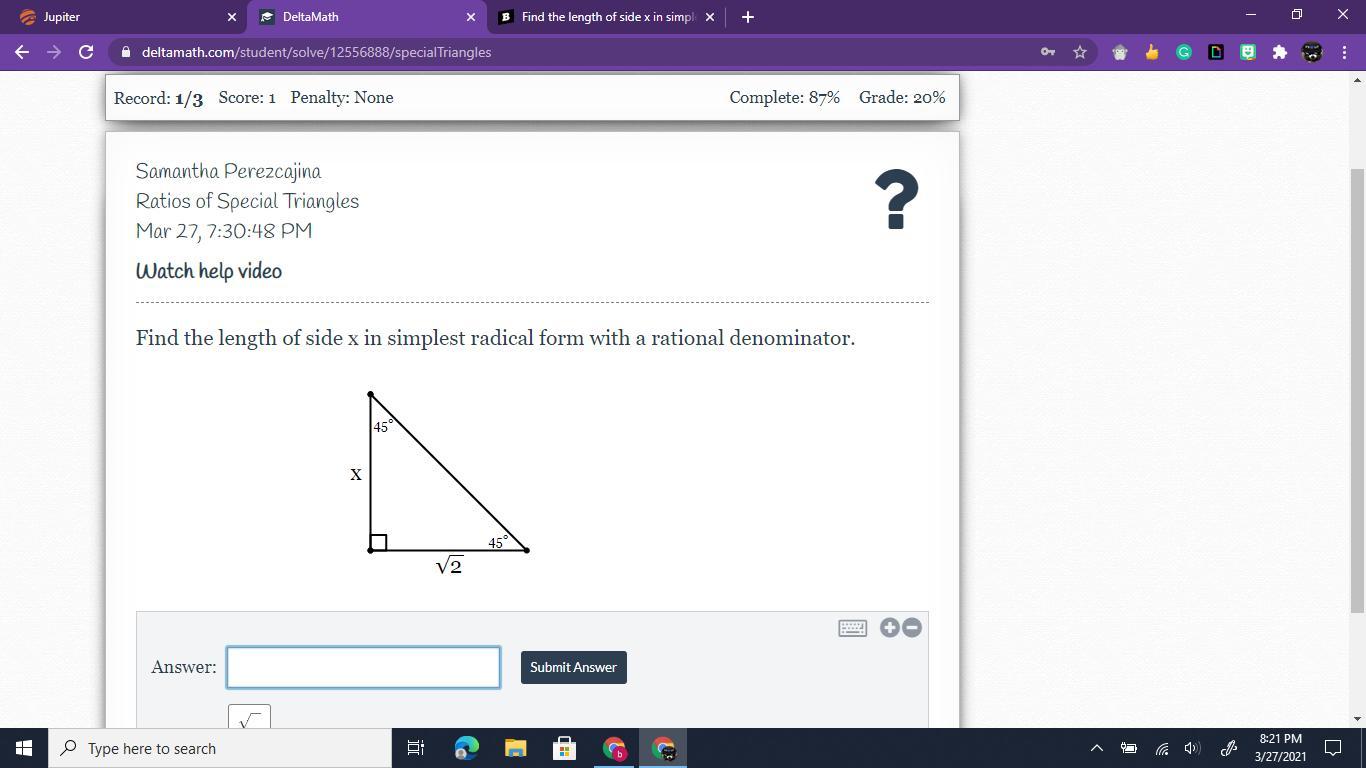Screen dimensions: 1366x768
Task: Click the Score: 1 text
Action: coord(247,98)
